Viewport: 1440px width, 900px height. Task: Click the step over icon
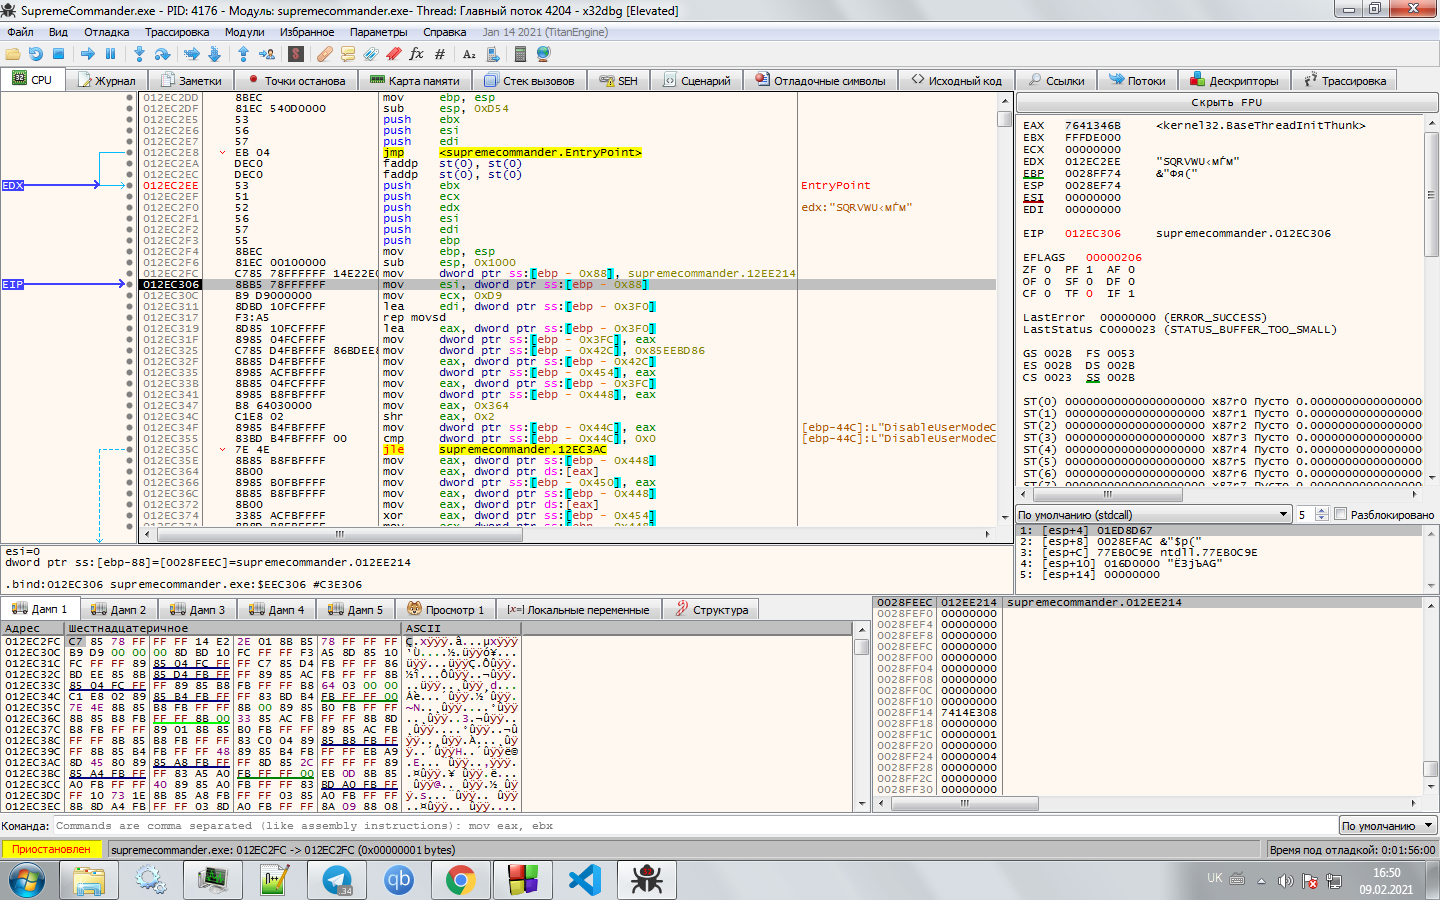[162, 54]
